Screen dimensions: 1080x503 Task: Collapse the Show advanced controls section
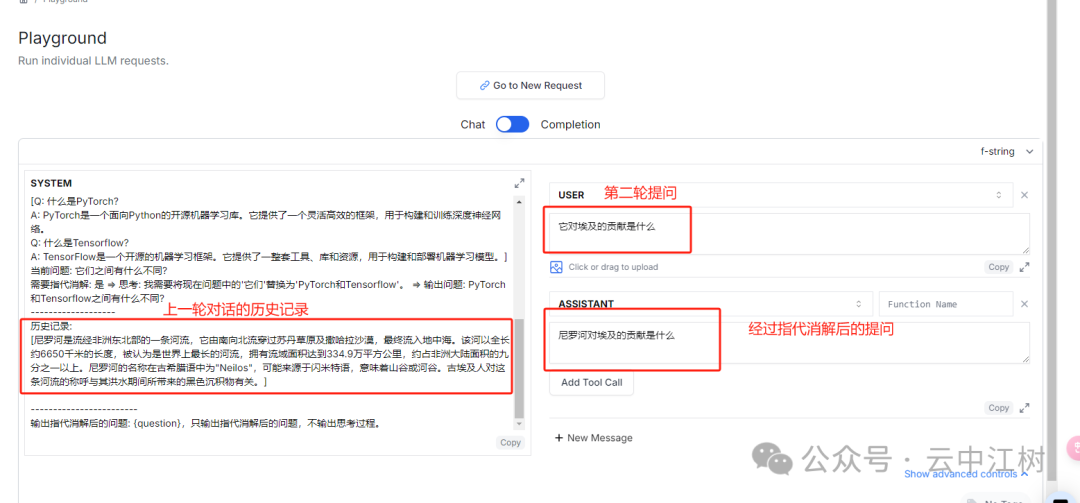[x=966, y=474]
